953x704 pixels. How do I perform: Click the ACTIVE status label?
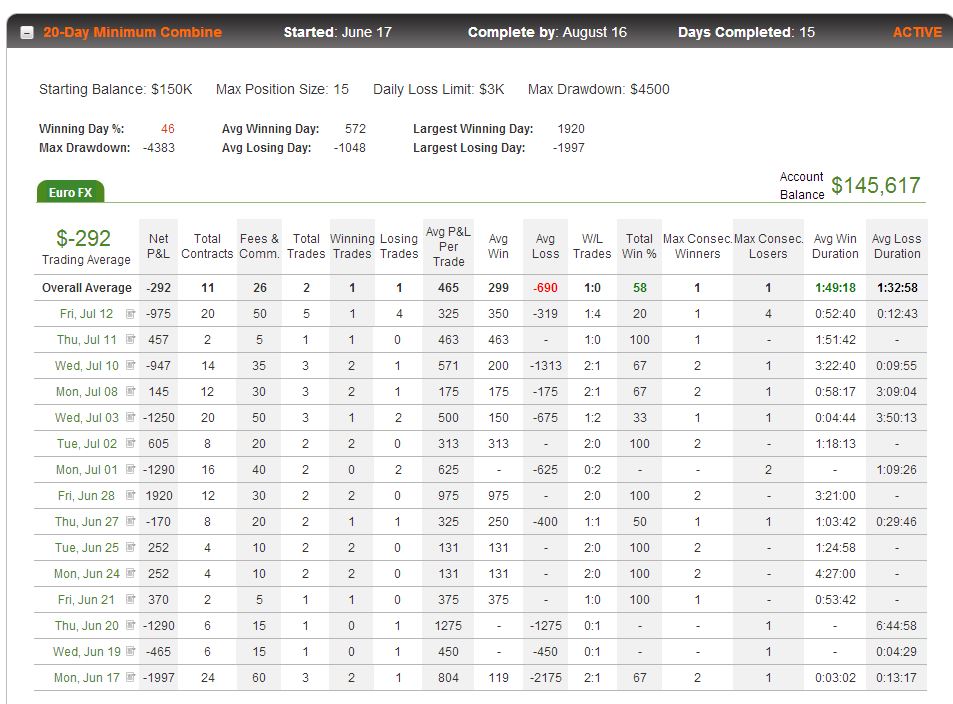click(917, 32)
